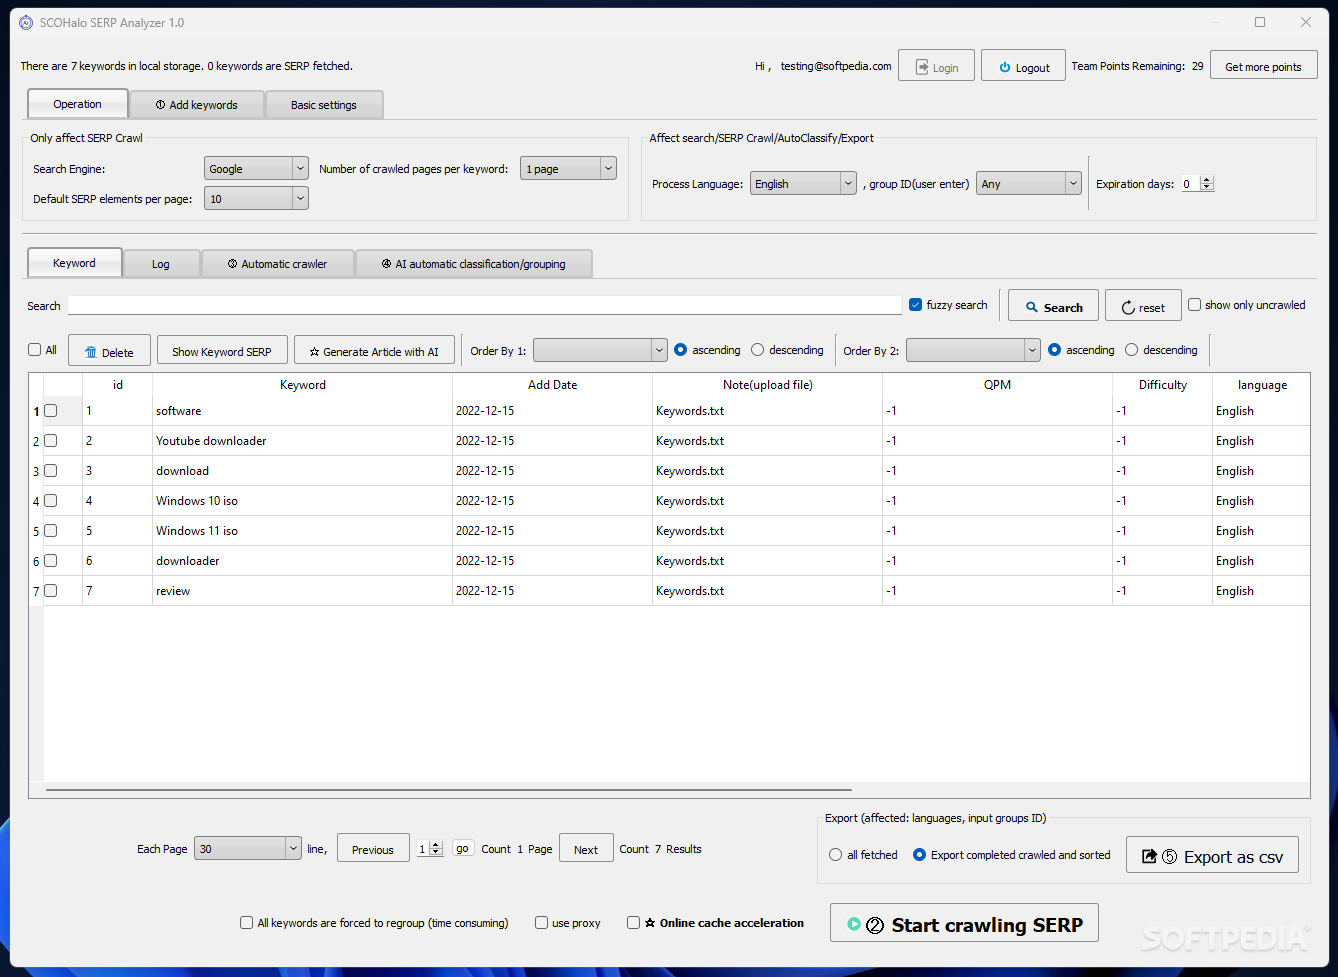Click the go button

click(462, 848)
